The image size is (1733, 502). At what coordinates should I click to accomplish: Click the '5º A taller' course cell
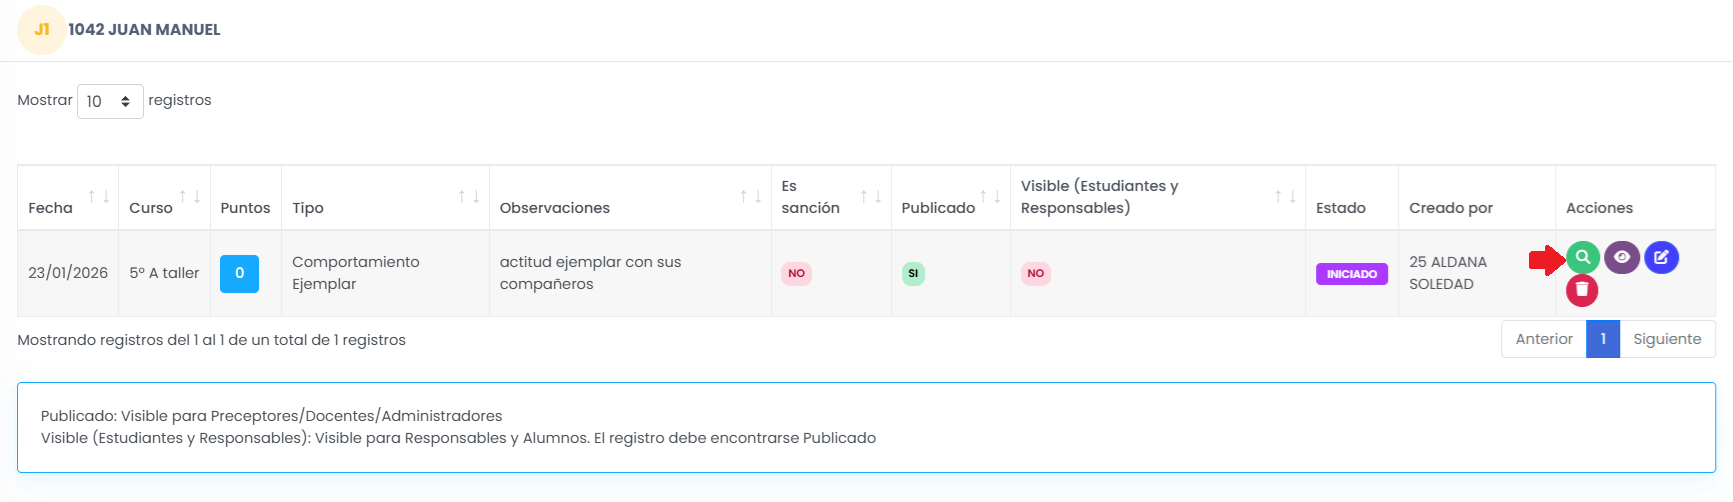(x=164, y=273)
